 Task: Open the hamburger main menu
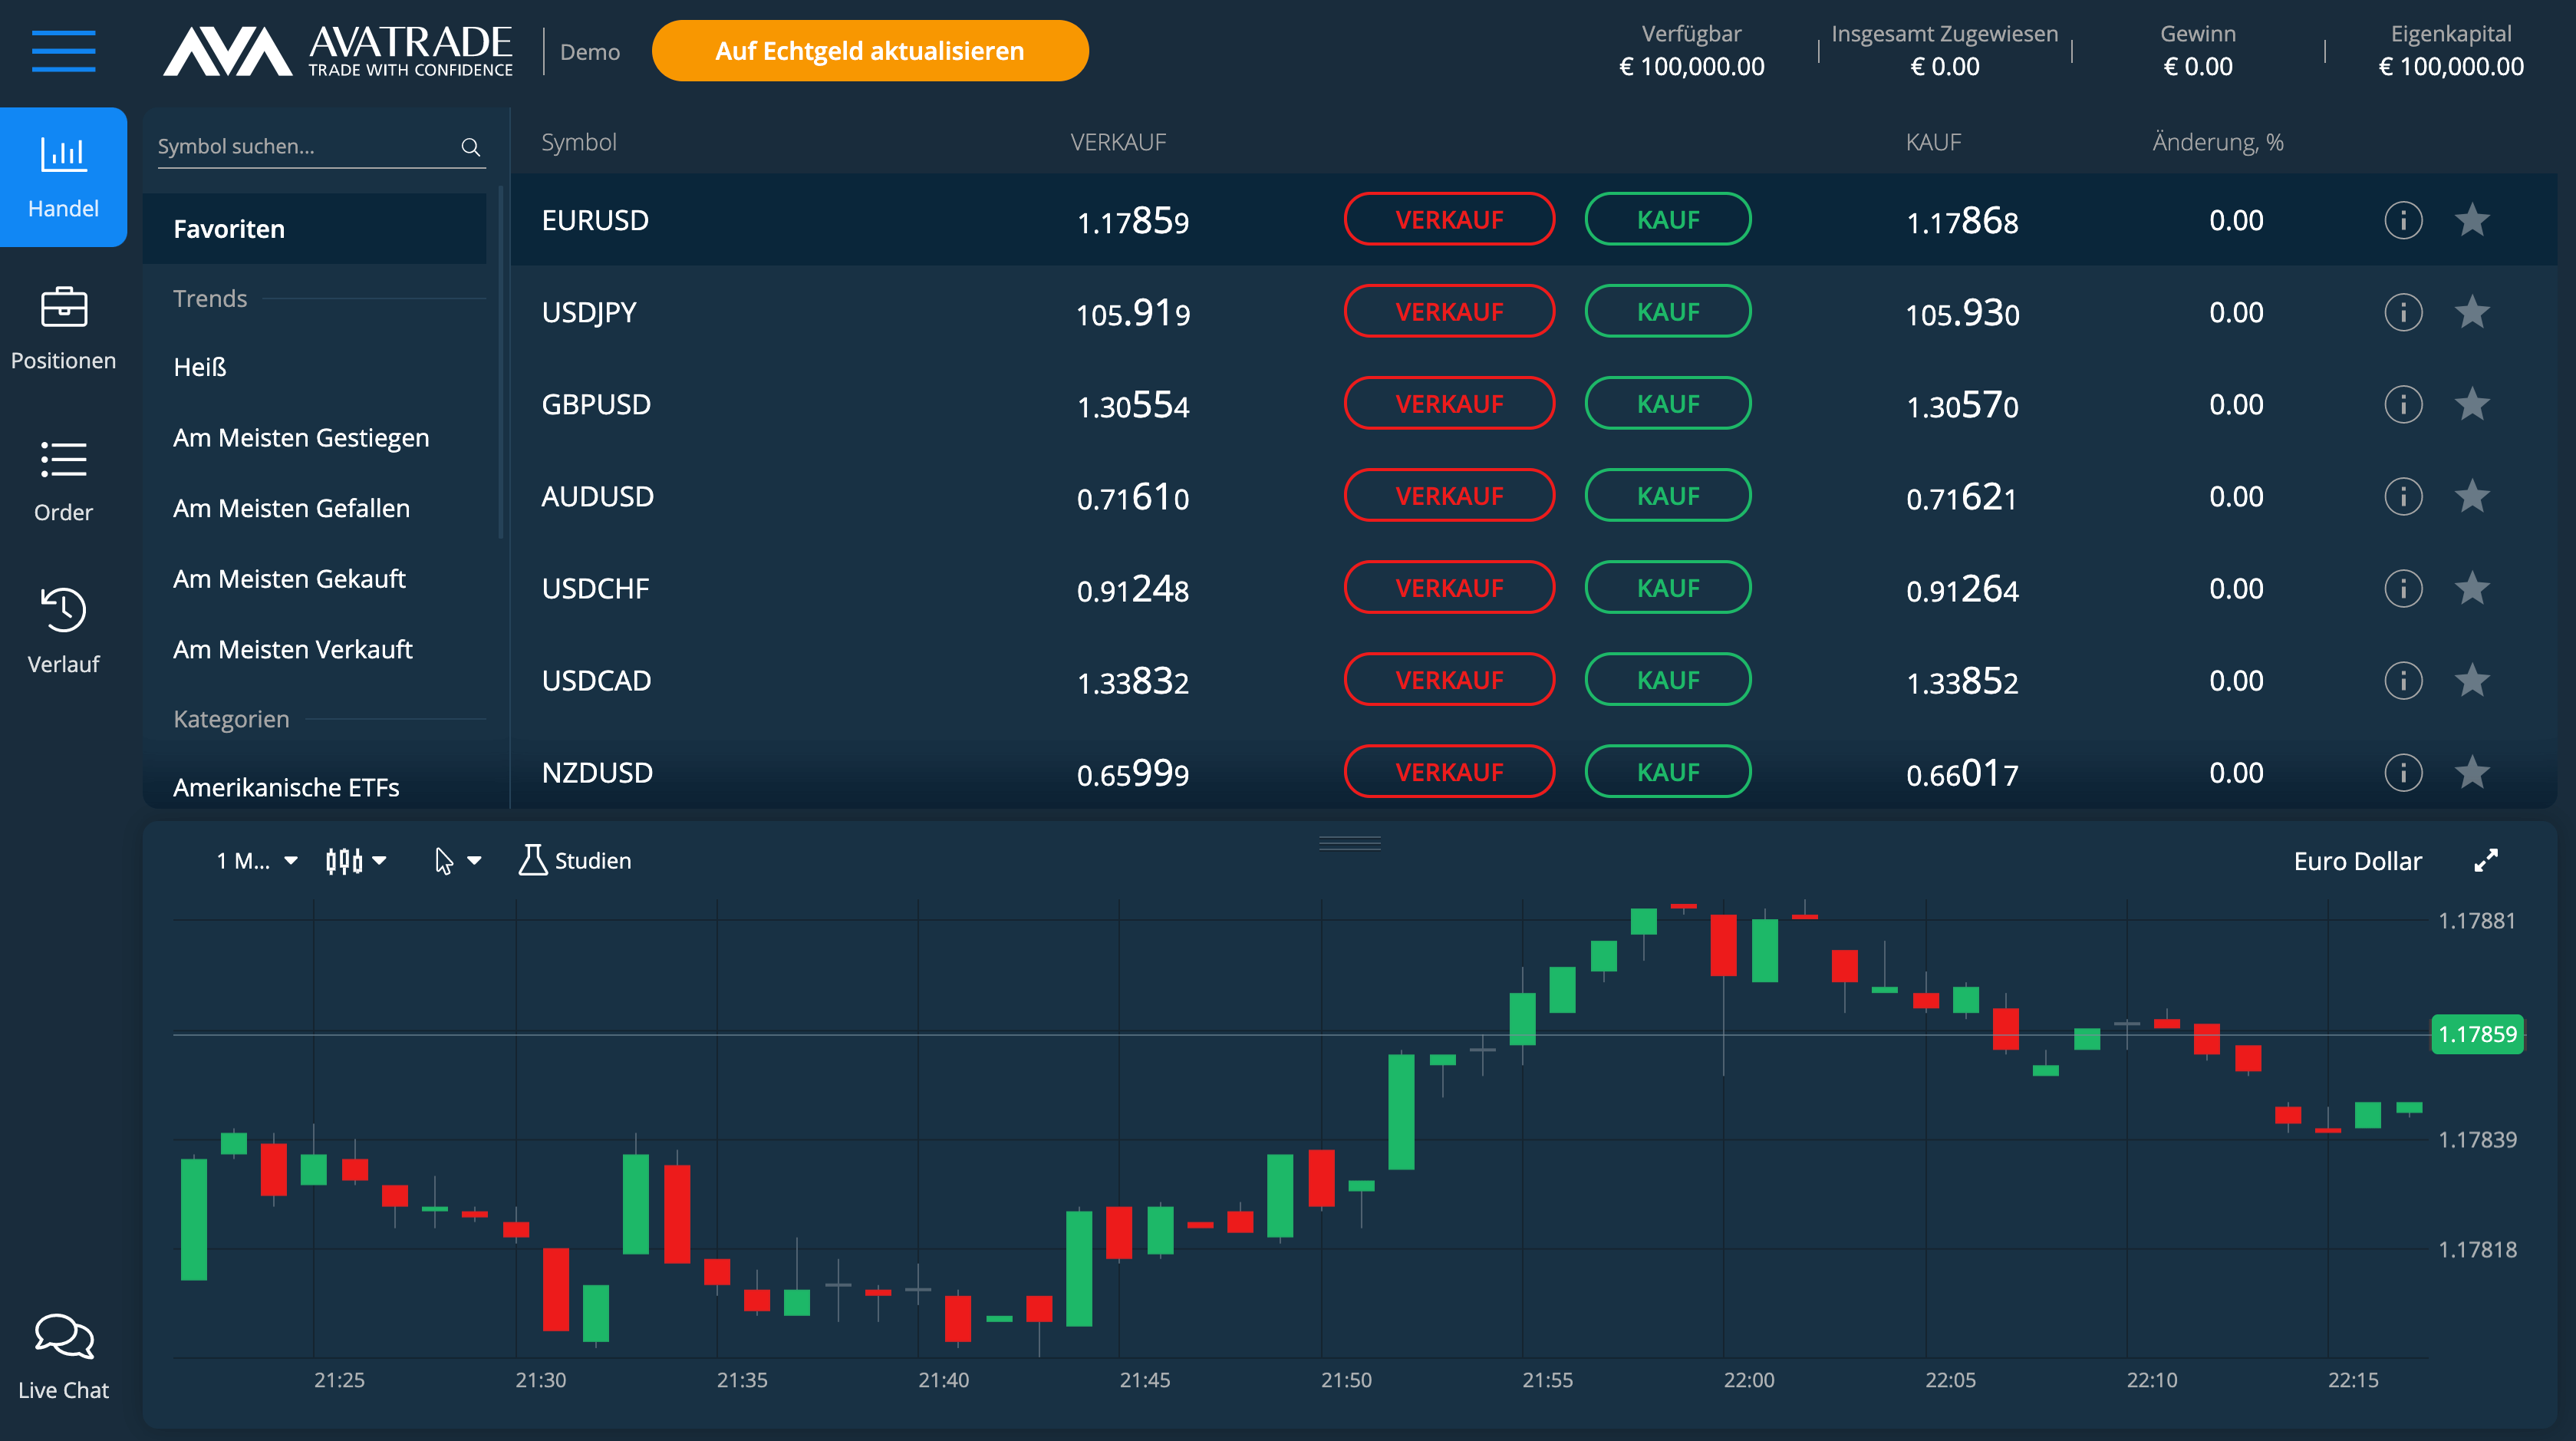pyautogui.click(x=63, y=51)
